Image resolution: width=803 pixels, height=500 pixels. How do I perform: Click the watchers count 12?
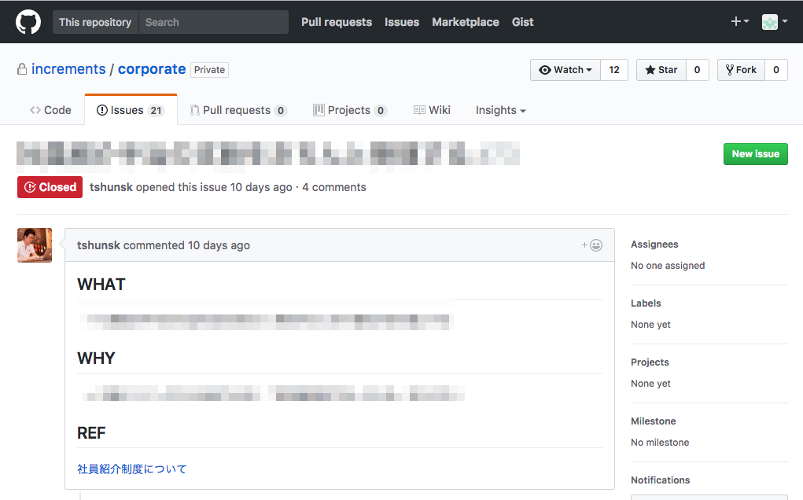pos(614,70)
